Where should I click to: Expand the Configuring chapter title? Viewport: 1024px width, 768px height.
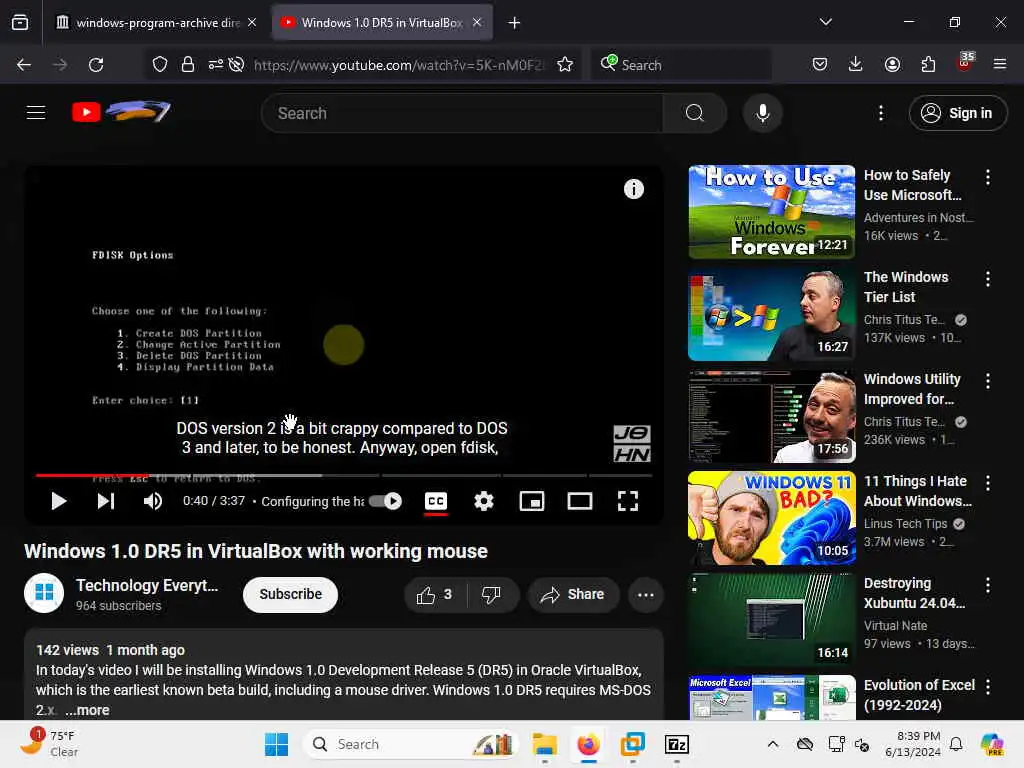tap(313, 502)
